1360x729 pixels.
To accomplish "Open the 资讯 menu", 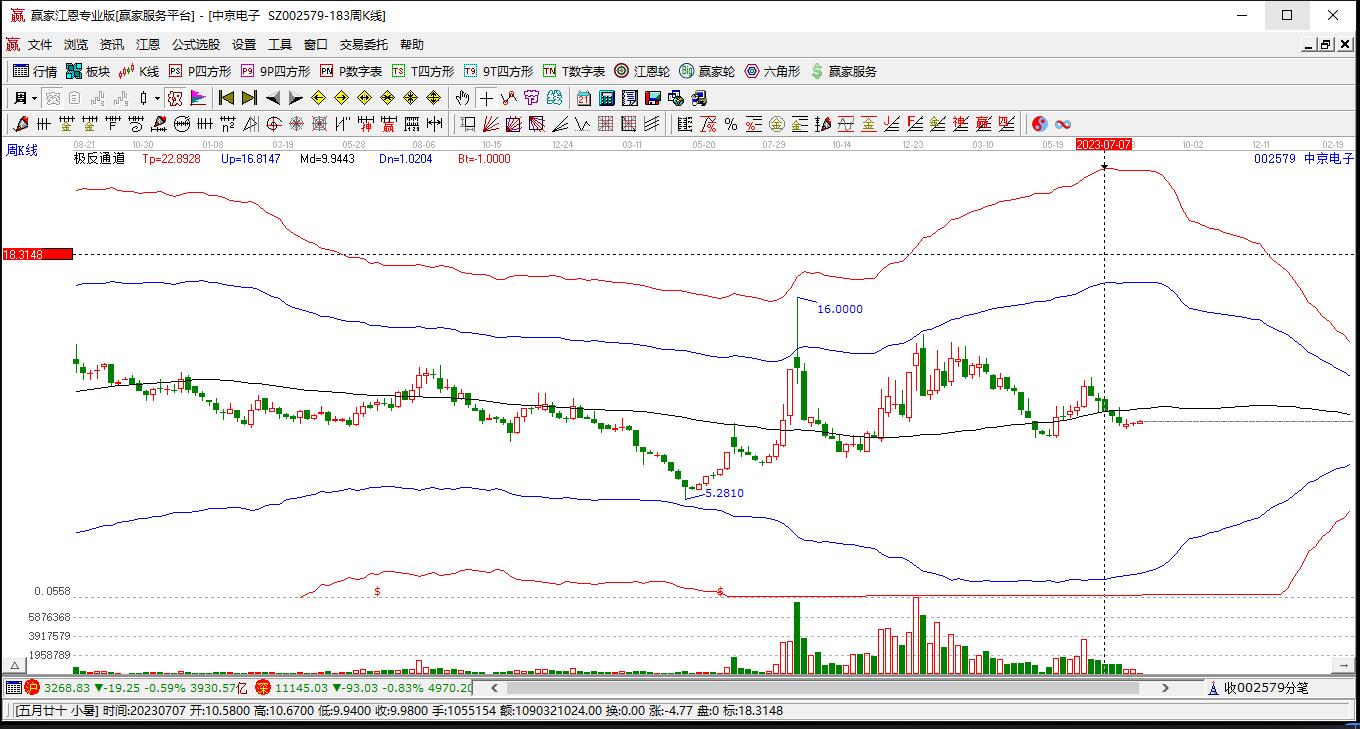I will coord(112,45).
